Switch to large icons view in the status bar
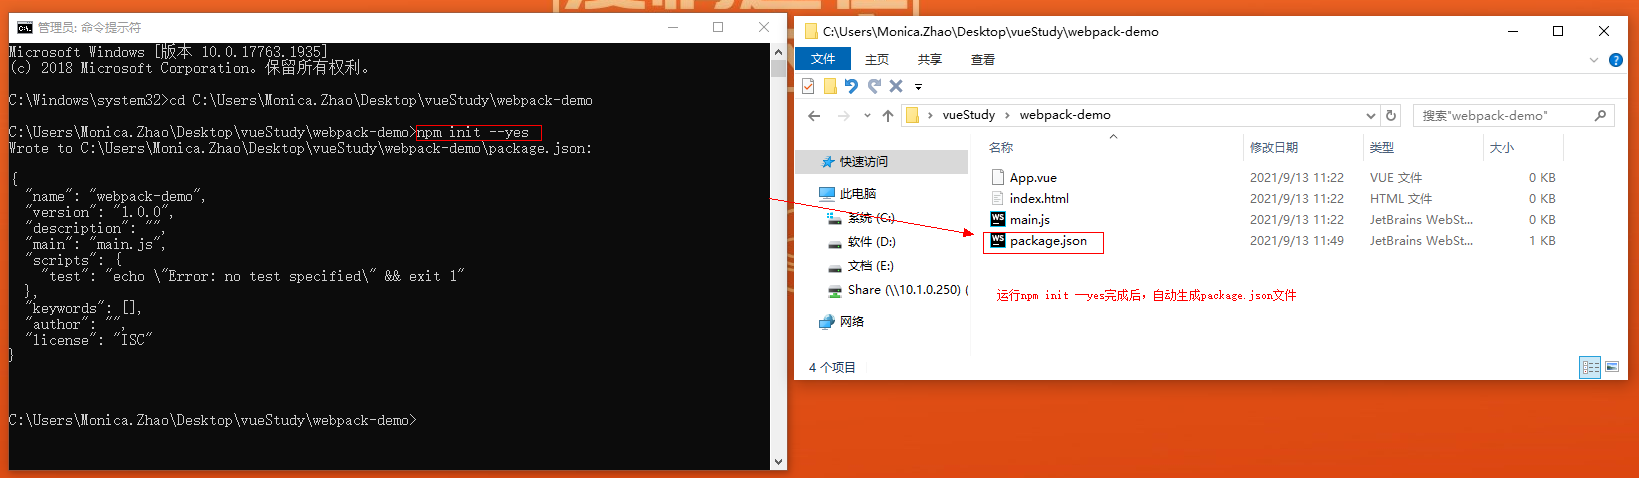This screenshot has width=1639, height=478. (x=1612, y=368)
